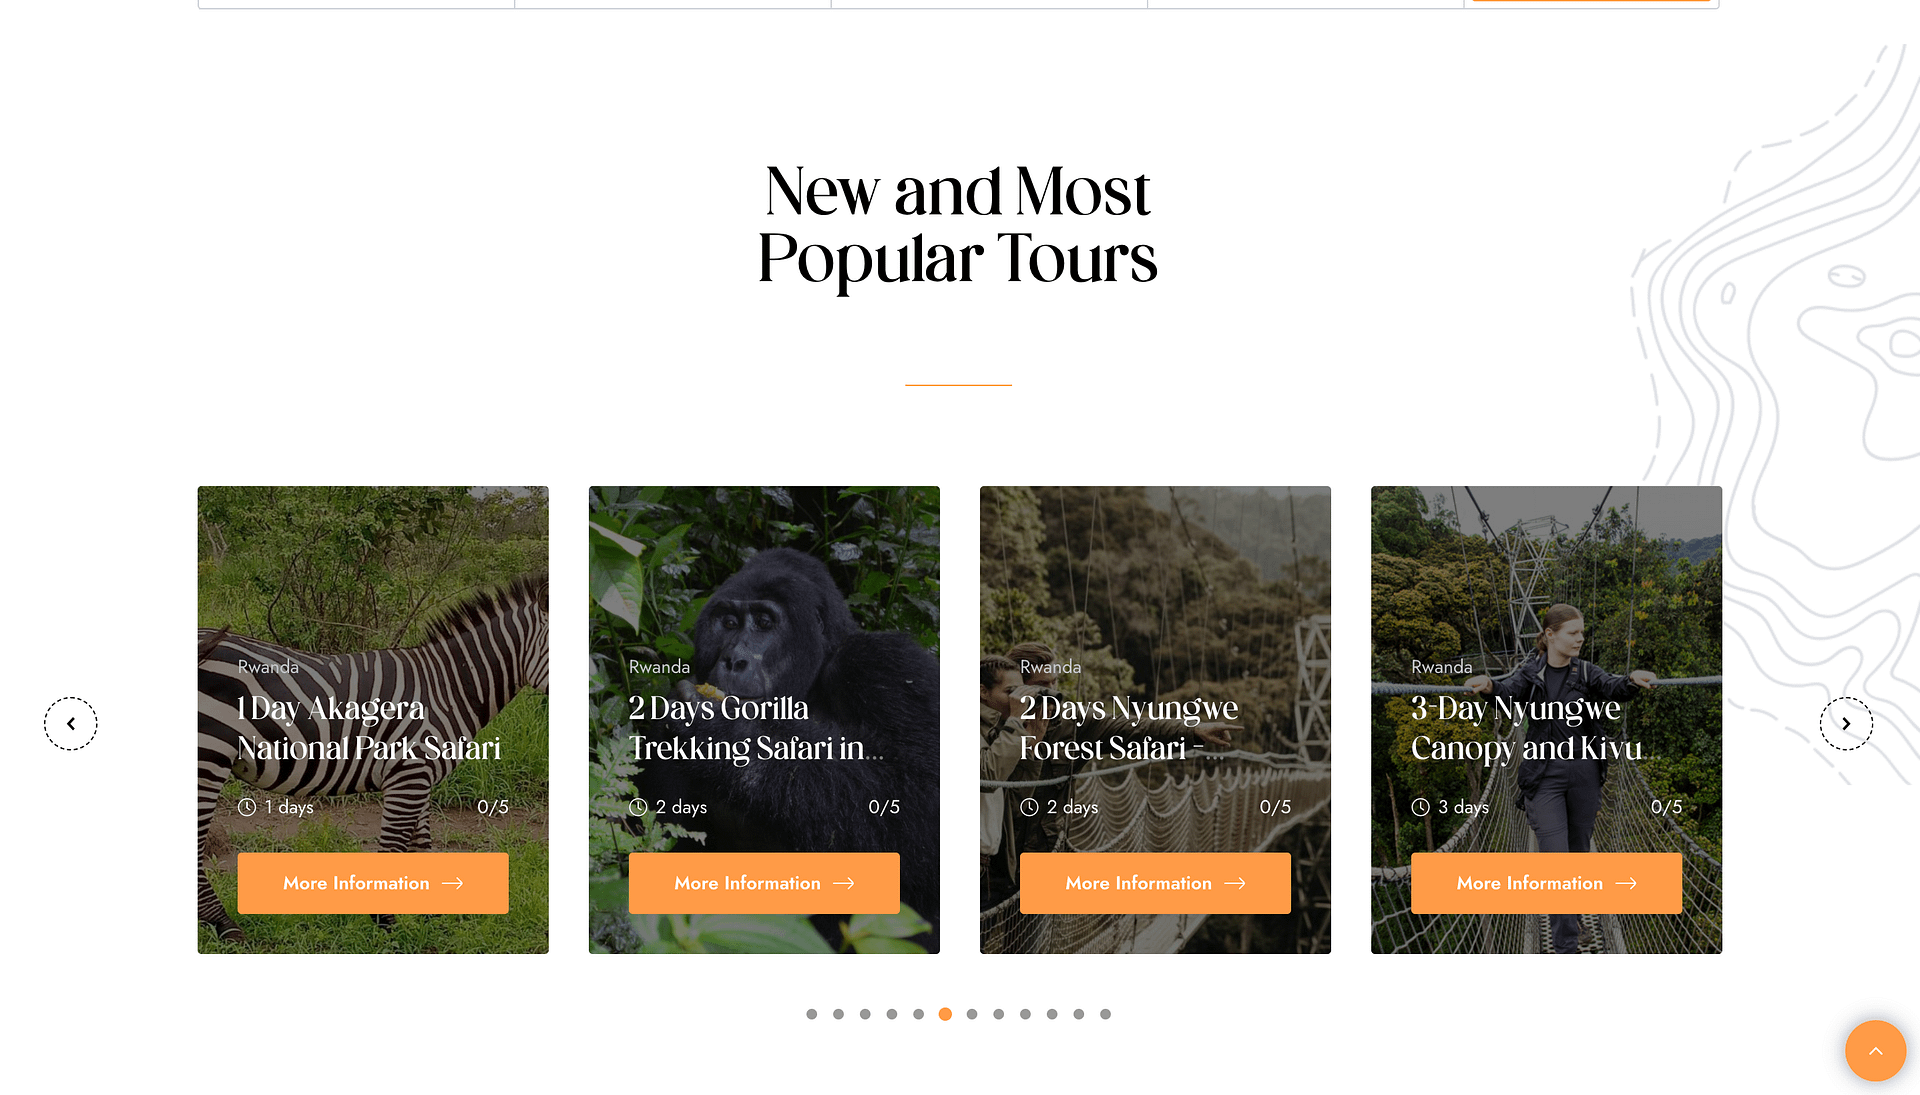Open the 2 Days Nyungwe Forest Safari title
Screen dimensions: 1920x1095
pos(1129,728)
